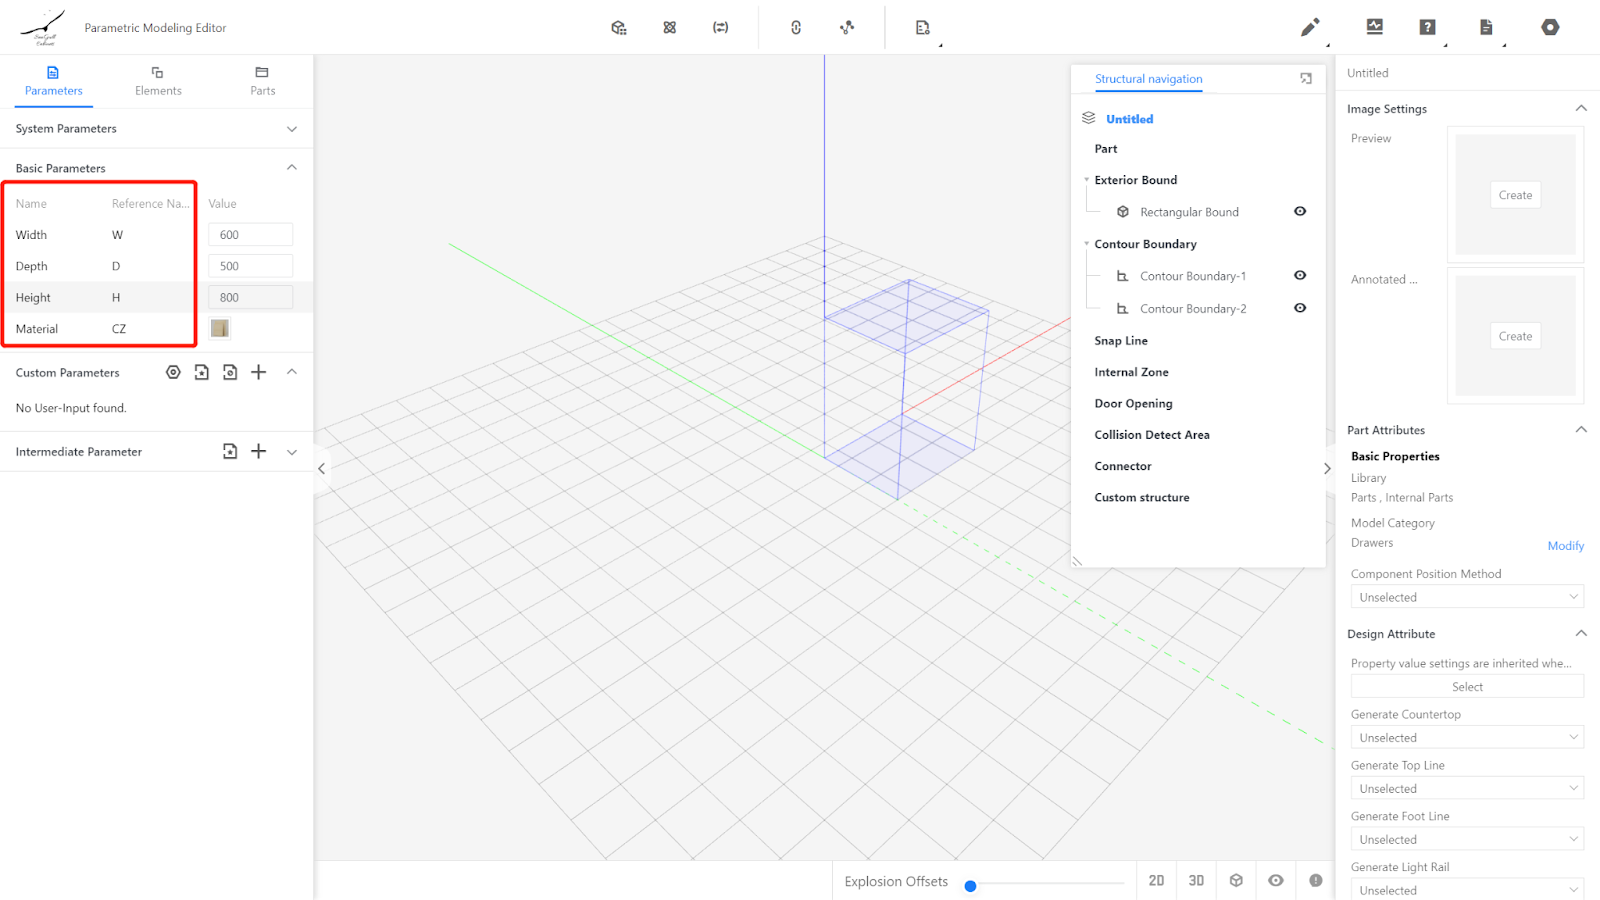The image size is (1600, 900).
Task: Add an Intermediate Parameter with plus icon
Action: tap(259, 451)
